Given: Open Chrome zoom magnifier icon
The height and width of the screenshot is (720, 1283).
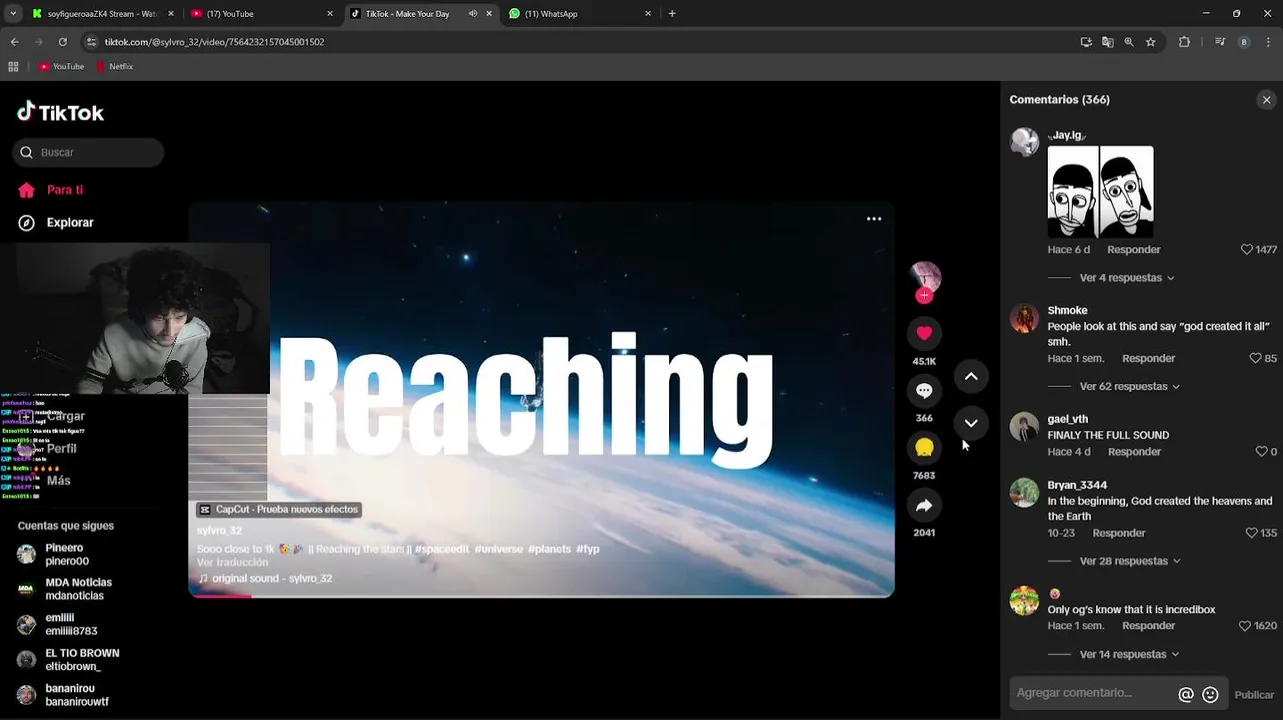Looking at the screenshot, I should pos(1129,42).
